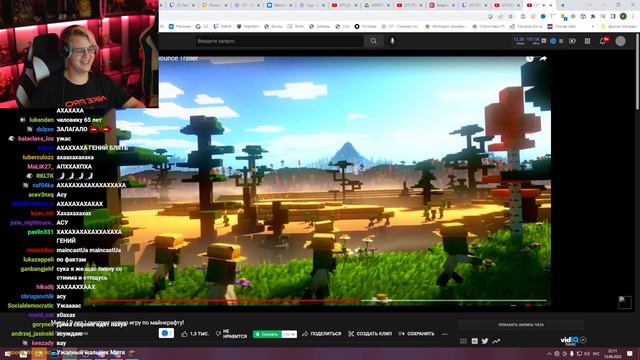The image size is (640, 360).
Task: Open the YouTube apps grid icon
Action: 587,41
